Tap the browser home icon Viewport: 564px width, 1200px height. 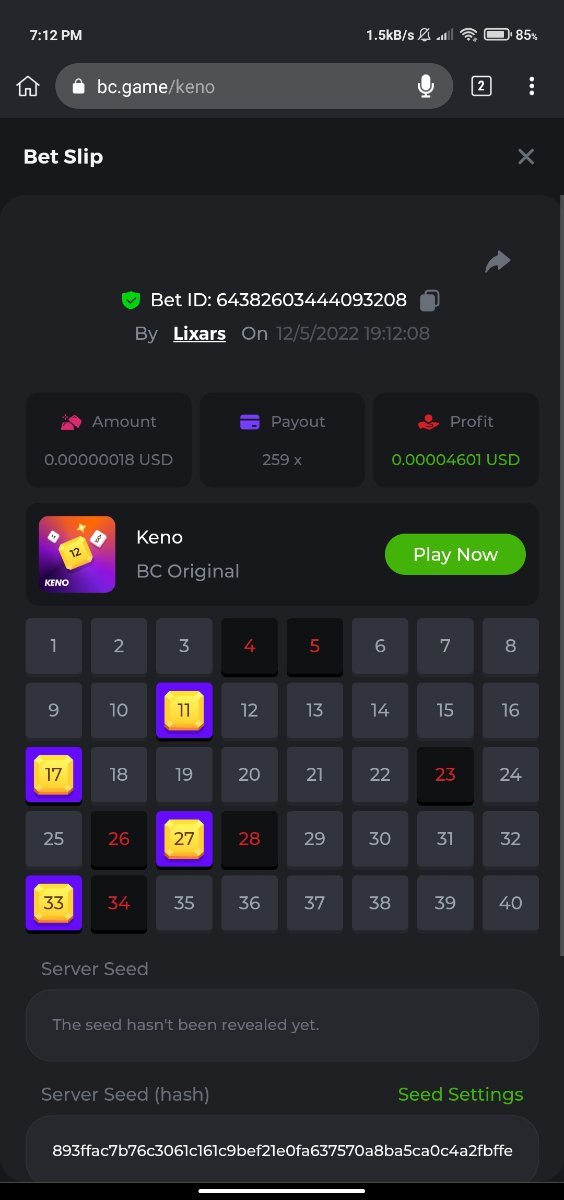[28, 87]
